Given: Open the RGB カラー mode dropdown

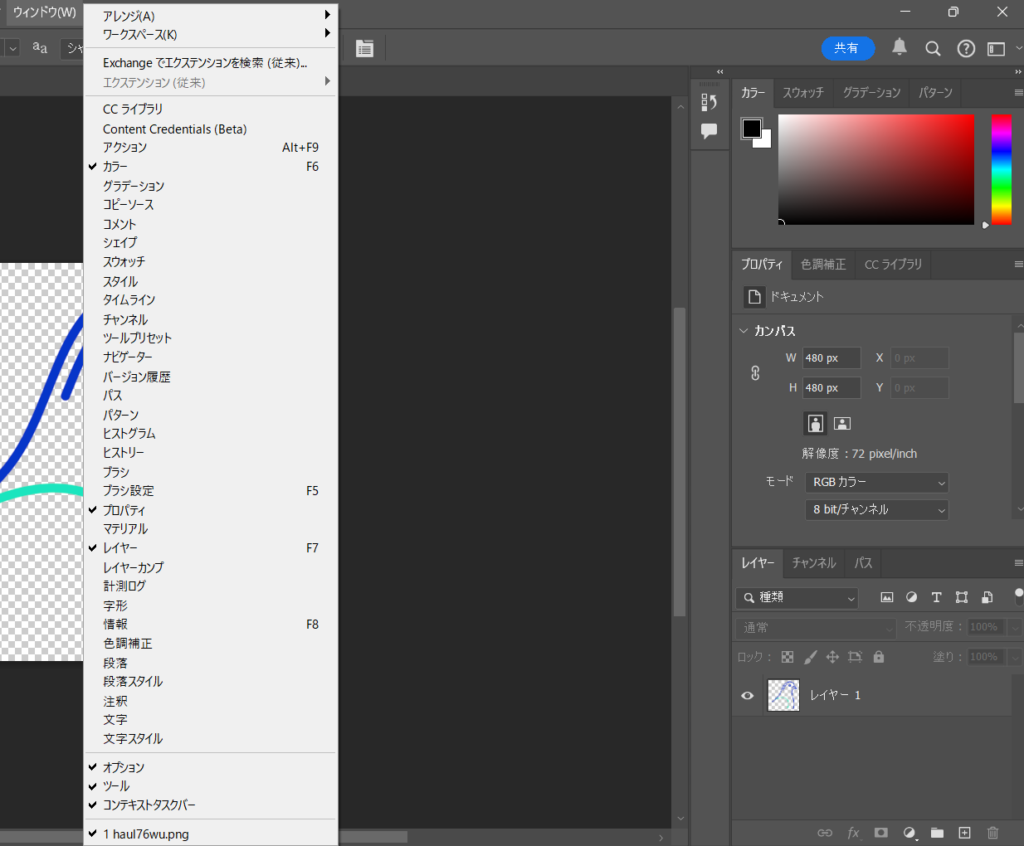Looking at the screenshot, I should pyautogui.click(x=876, y=482).
